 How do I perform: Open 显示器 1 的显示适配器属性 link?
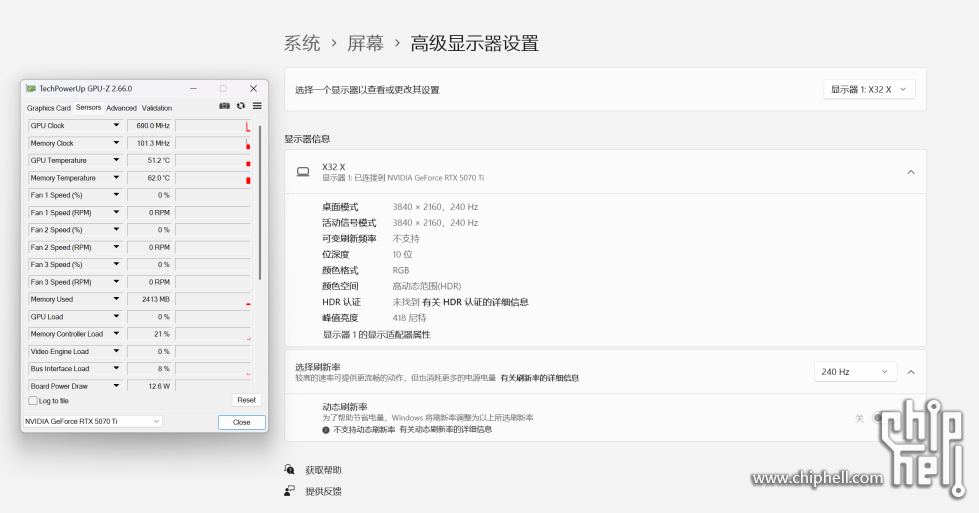click(x=376, y=335)
